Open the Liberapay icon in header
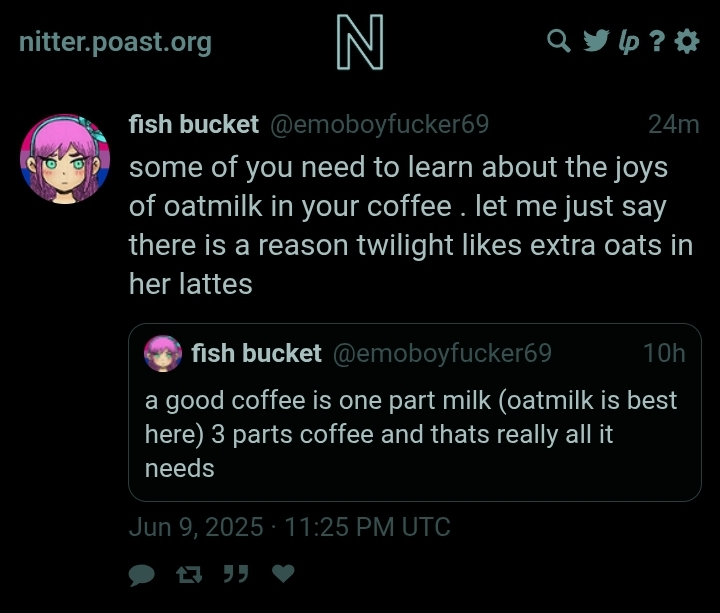720x613 pixels. (629, 42)
